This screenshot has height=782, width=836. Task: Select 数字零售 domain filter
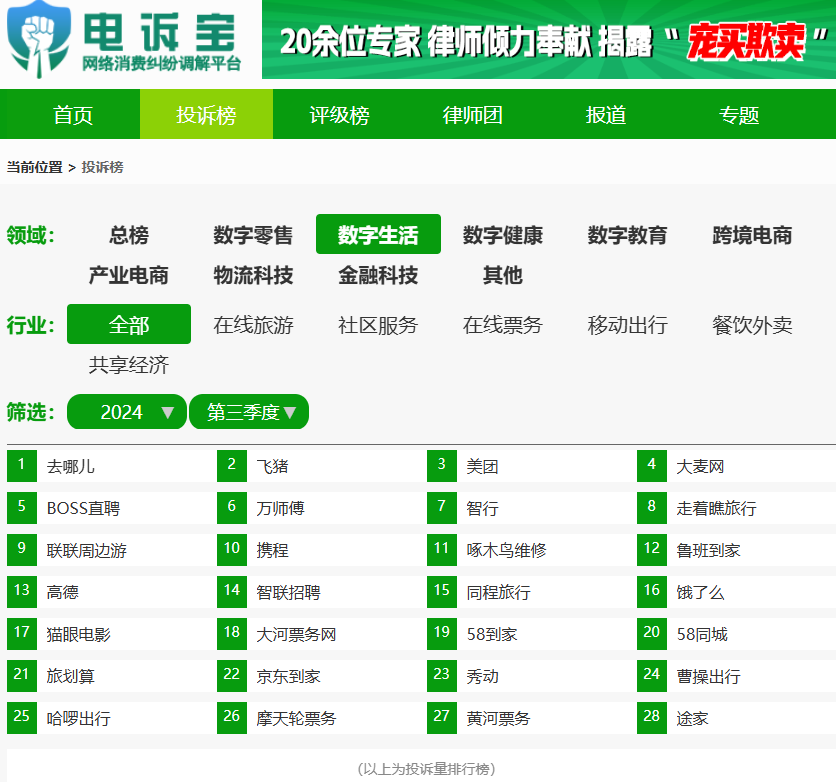click(253, 235)
